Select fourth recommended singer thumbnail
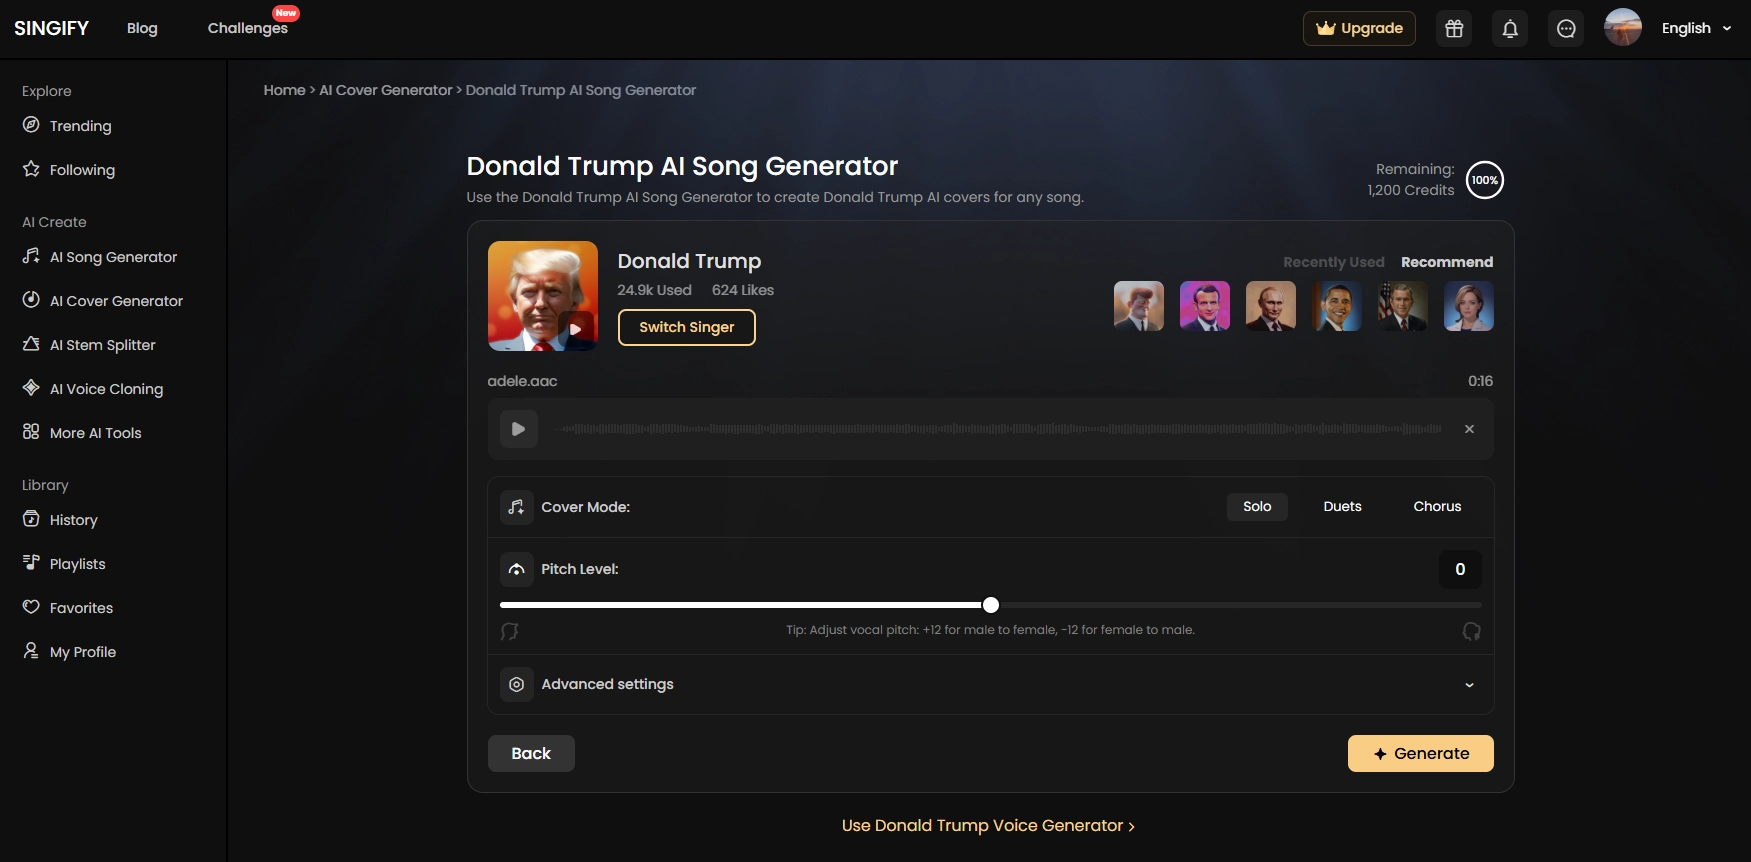This screenshot has height=862, width=1751. (1337, 306)
